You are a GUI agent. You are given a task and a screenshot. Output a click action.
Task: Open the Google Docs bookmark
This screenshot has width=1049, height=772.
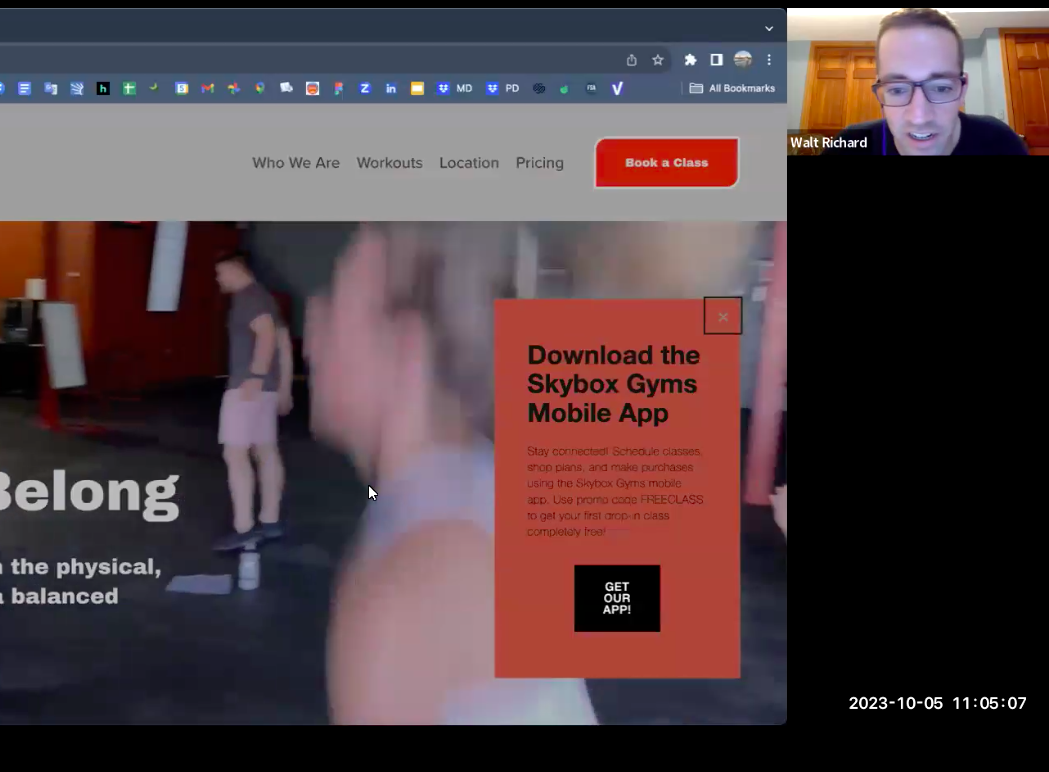(x=24, y=88)
